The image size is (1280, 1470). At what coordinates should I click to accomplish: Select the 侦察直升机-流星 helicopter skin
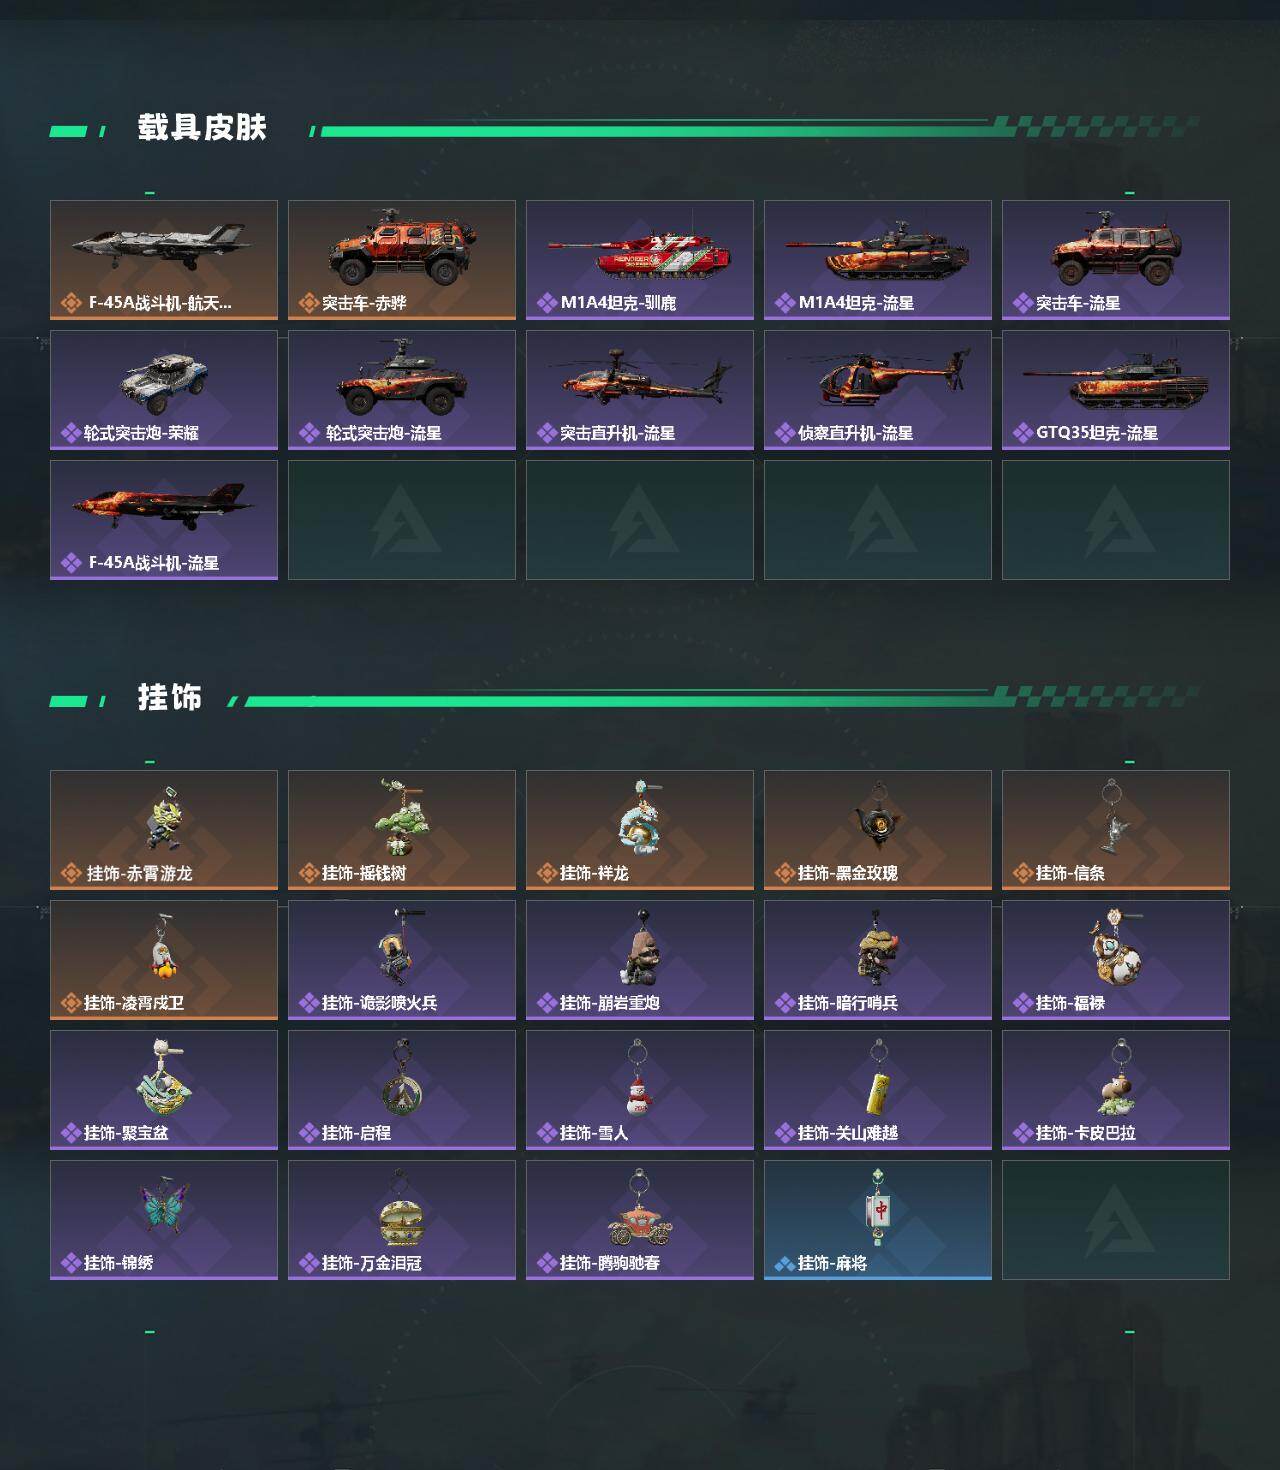click(x=878, y=390)
